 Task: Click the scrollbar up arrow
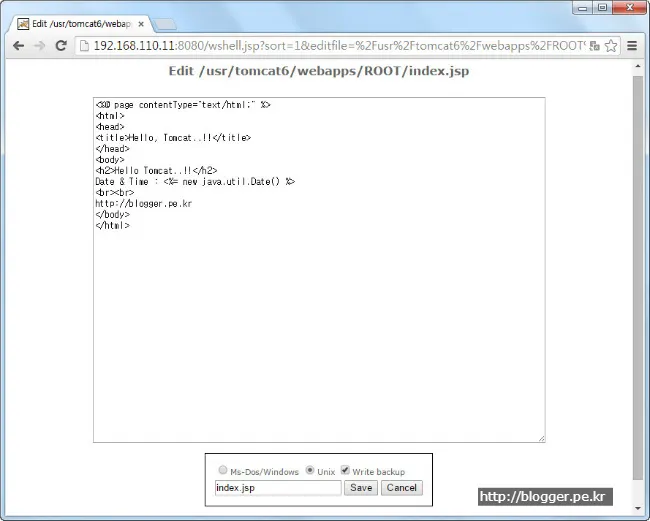638,66
